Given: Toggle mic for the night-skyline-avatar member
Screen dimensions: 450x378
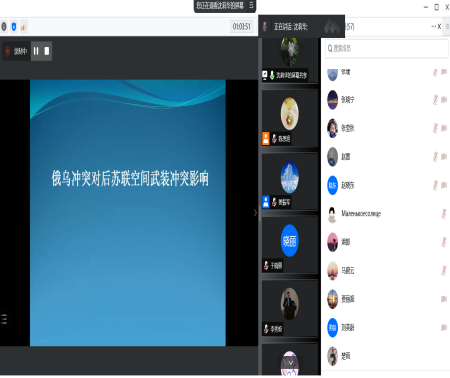Looking at the screenshot, I should (x=435, y=100).
